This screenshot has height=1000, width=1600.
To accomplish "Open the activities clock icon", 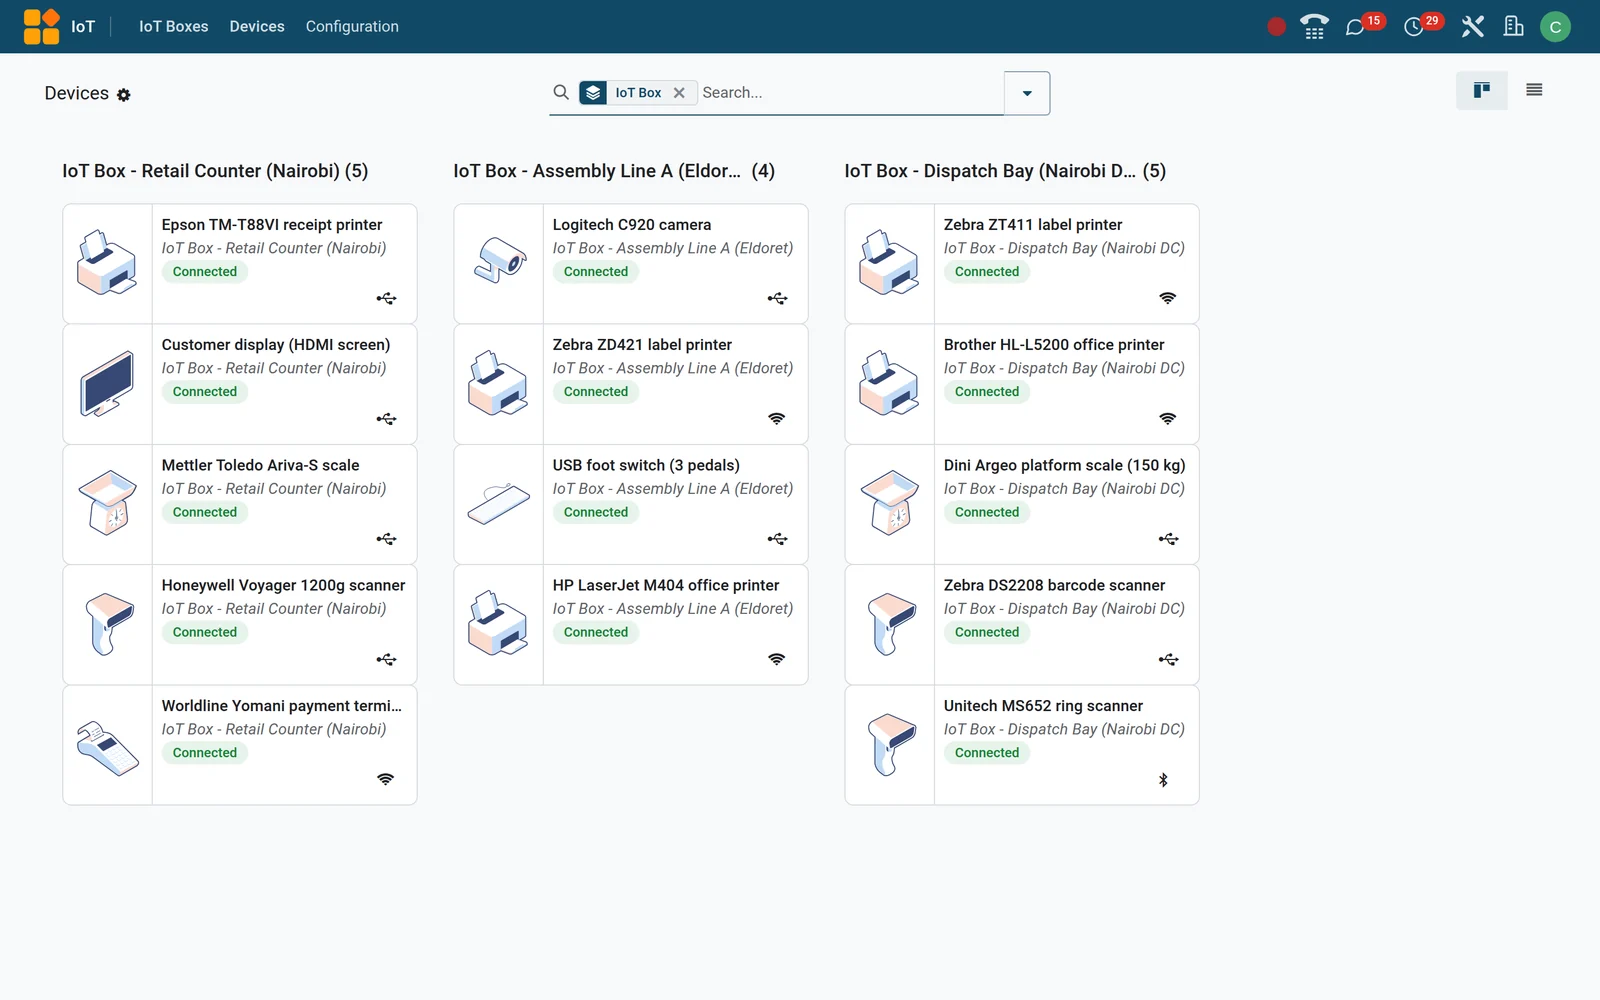I will point(1413,27).
